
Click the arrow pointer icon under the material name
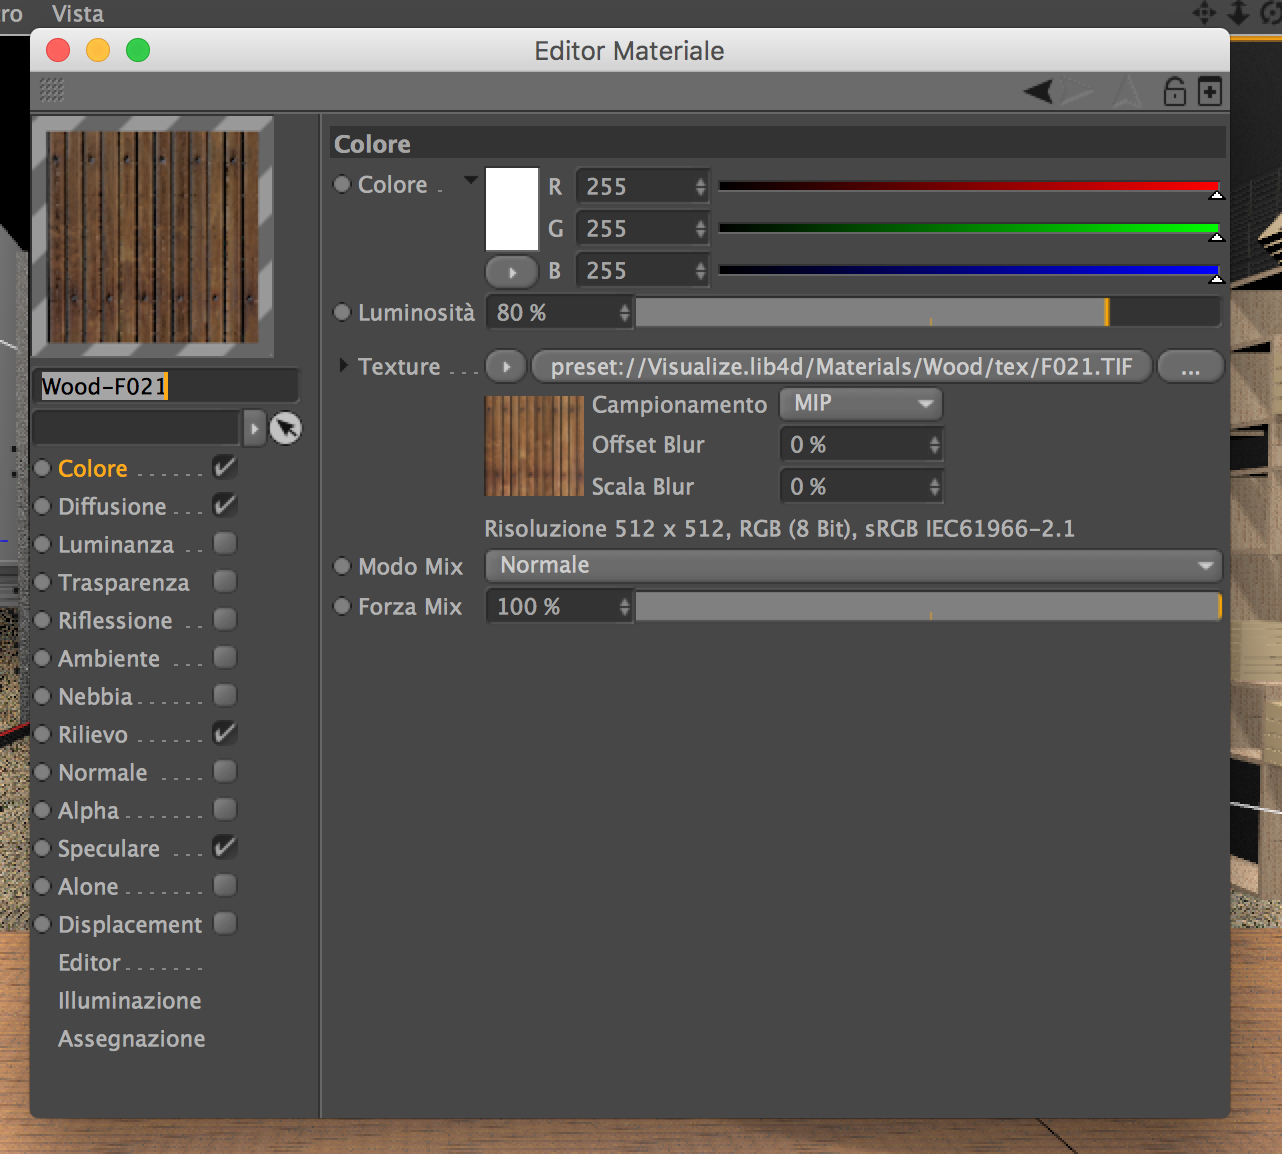point(286,429)
